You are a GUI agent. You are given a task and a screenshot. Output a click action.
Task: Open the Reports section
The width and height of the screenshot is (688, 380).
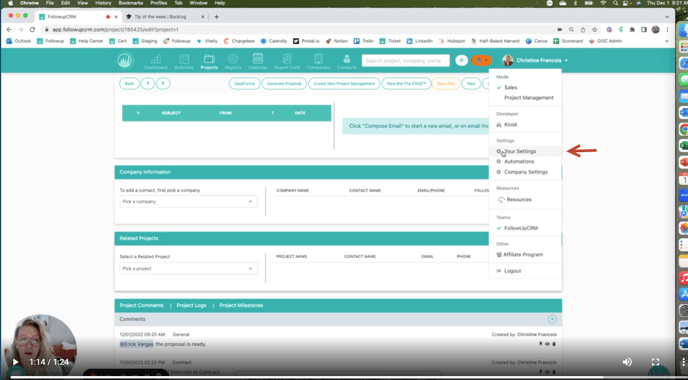pos(233,61)
